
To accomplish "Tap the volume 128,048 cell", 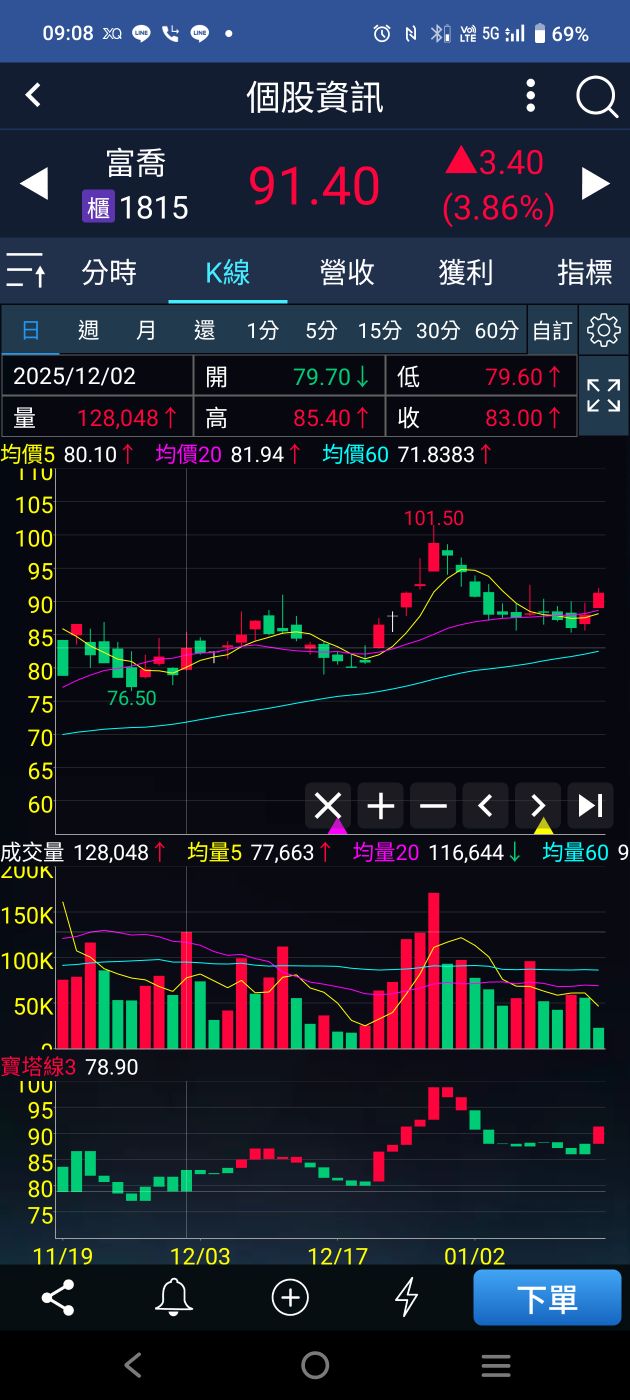I will pos(97,417).
